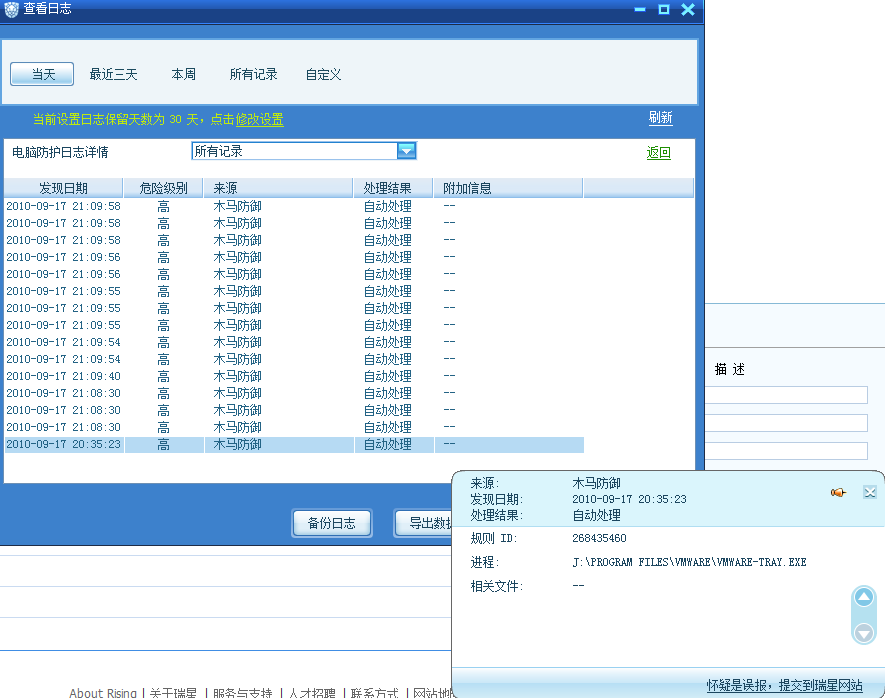Screen dimensions: 885x698
Task: Click the scroll down arrow in popup
Action: (863, 632)
